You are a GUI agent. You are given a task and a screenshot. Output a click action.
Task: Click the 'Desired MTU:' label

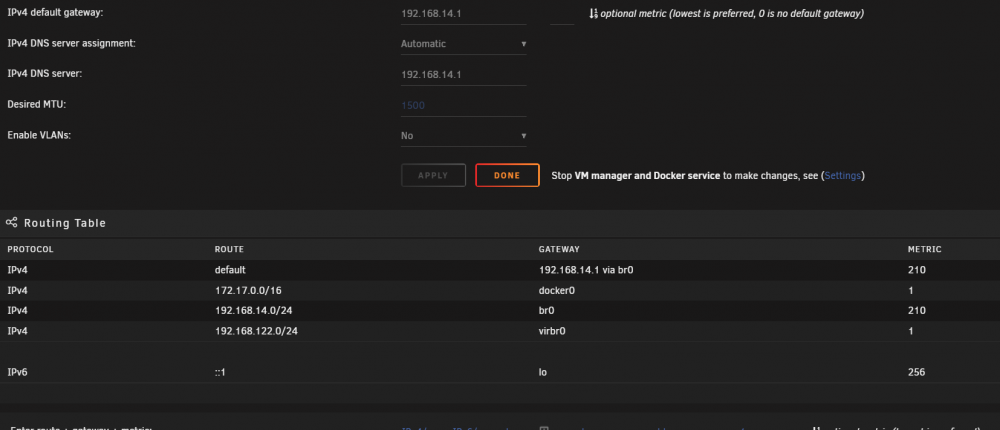36,105
